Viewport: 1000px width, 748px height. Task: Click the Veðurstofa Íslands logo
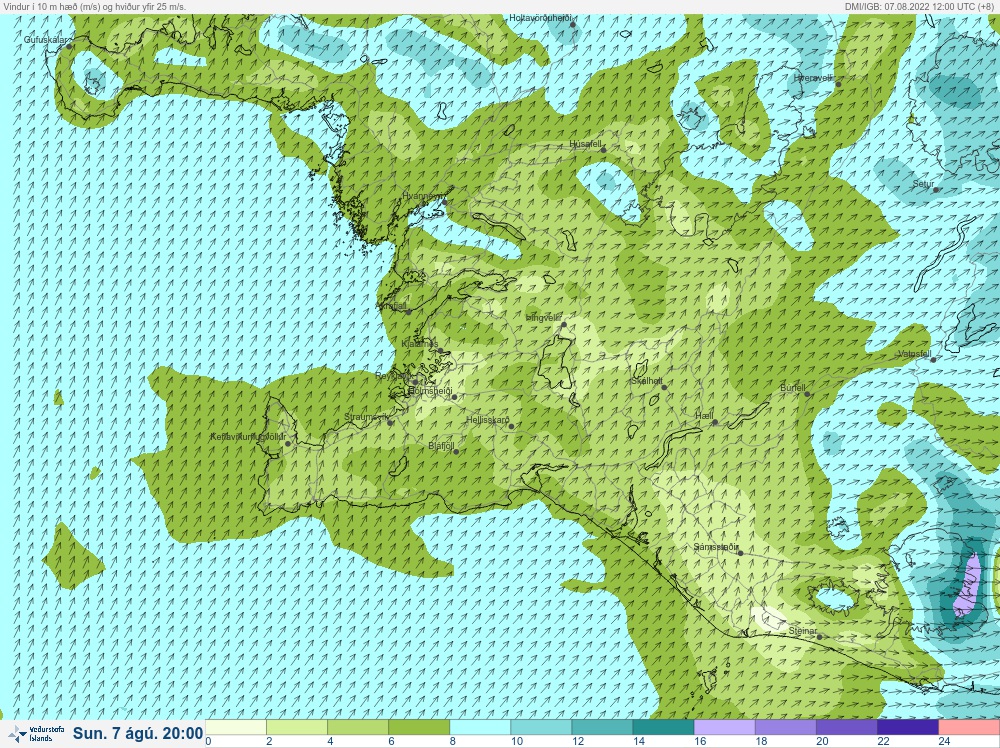pyautogui.click(x=36, y=733)
